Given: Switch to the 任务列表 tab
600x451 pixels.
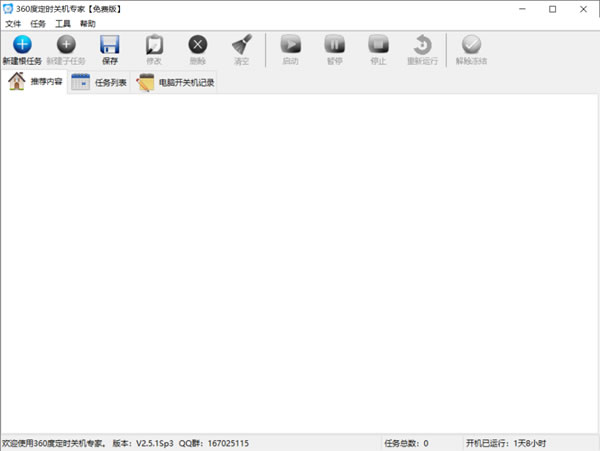Looking at the screenshot, I should (99, 82).
